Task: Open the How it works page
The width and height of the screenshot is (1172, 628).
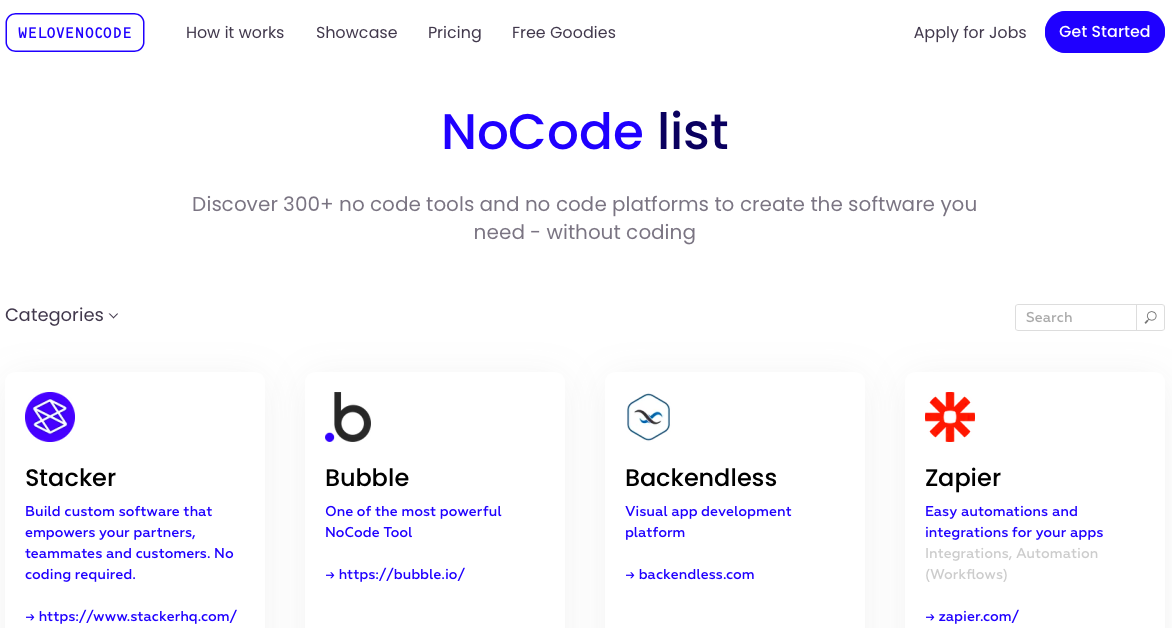Action: pos(235,32)
